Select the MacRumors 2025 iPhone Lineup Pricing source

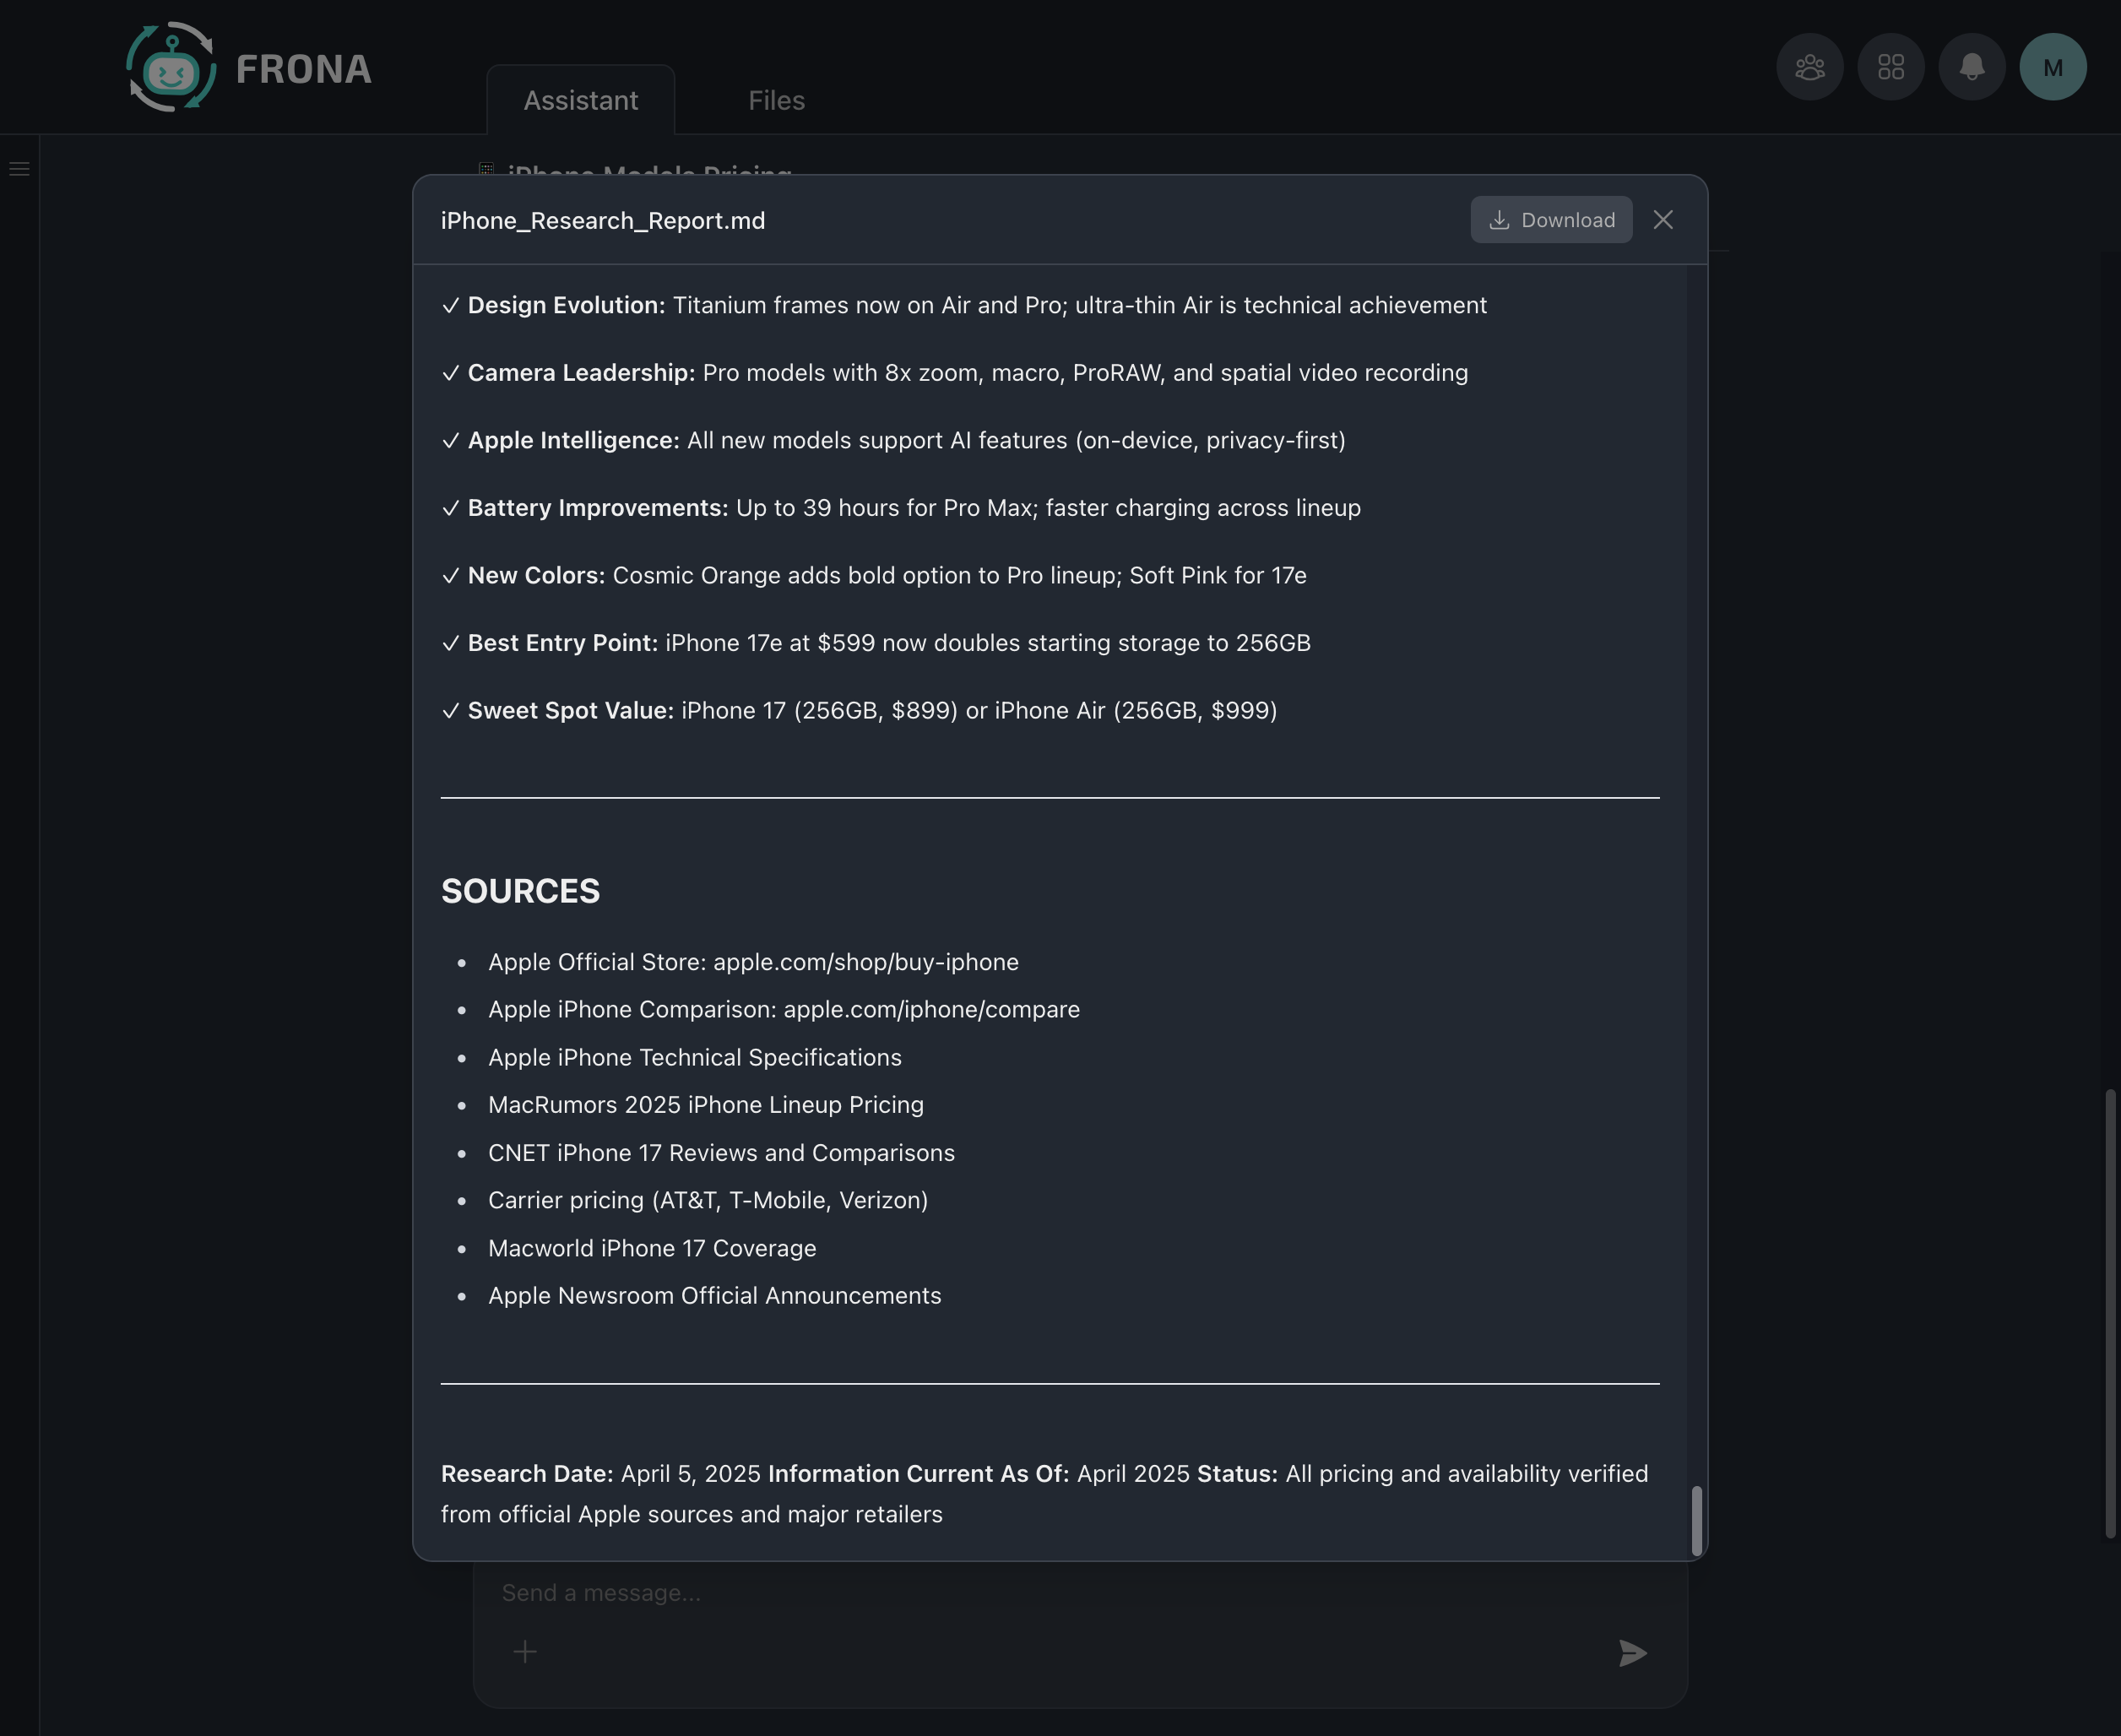[705, 1105]
